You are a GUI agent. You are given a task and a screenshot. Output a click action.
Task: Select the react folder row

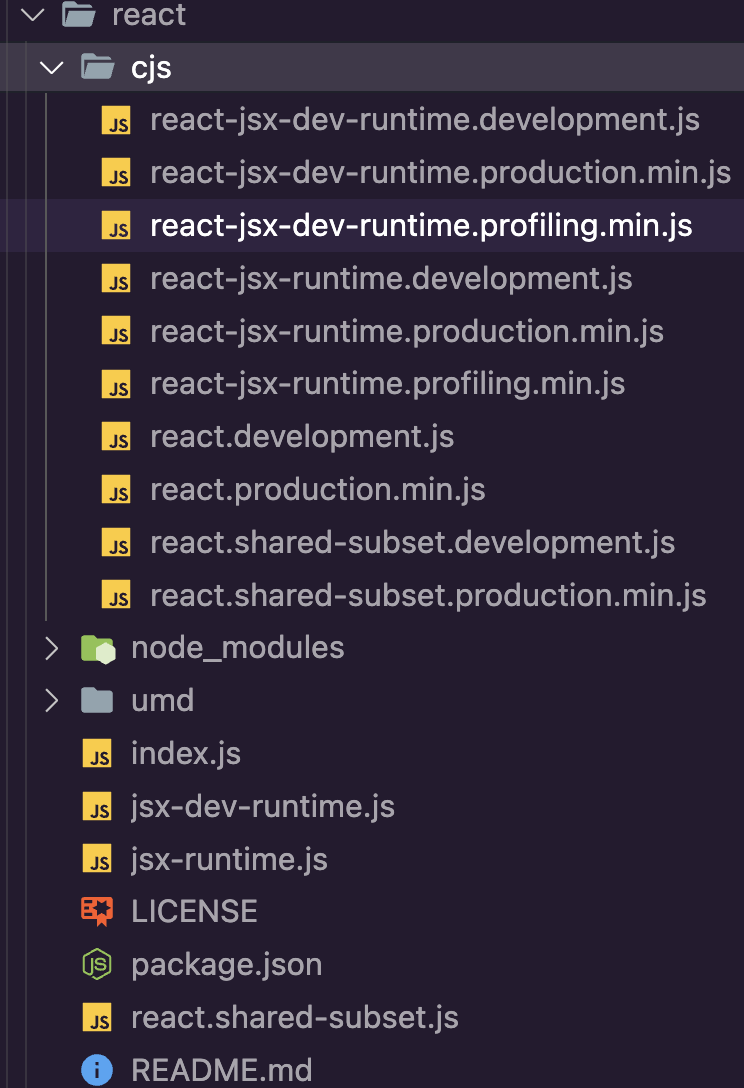(372, 15)
